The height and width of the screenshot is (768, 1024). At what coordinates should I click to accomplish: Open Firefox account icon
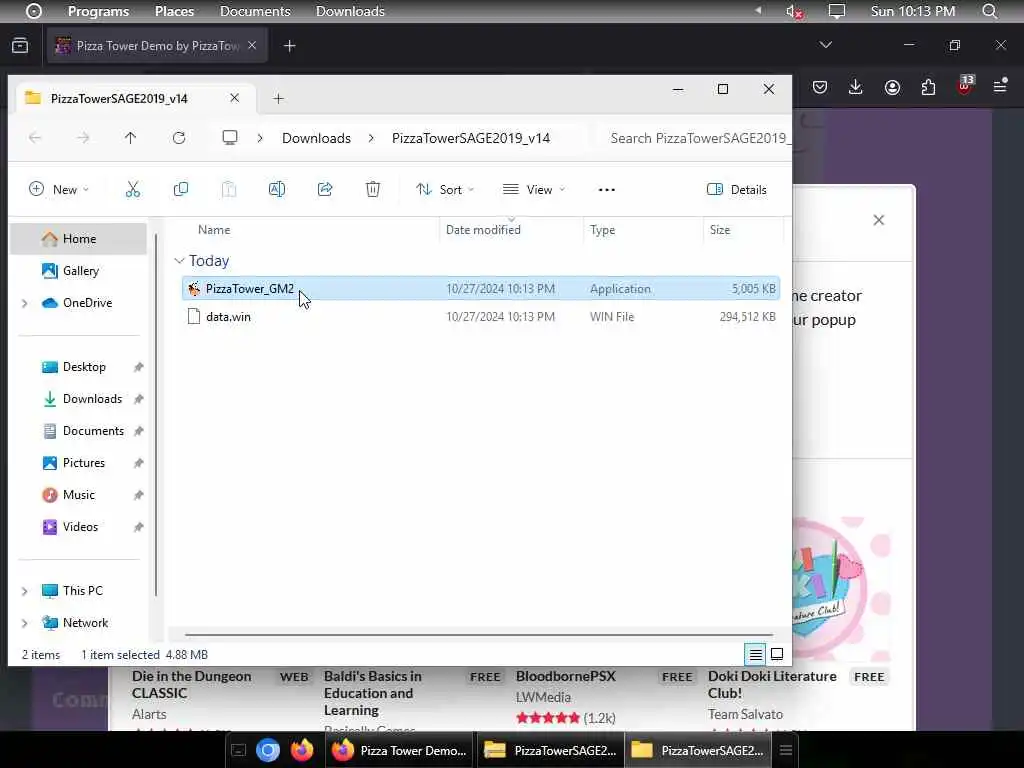(892, 87)
